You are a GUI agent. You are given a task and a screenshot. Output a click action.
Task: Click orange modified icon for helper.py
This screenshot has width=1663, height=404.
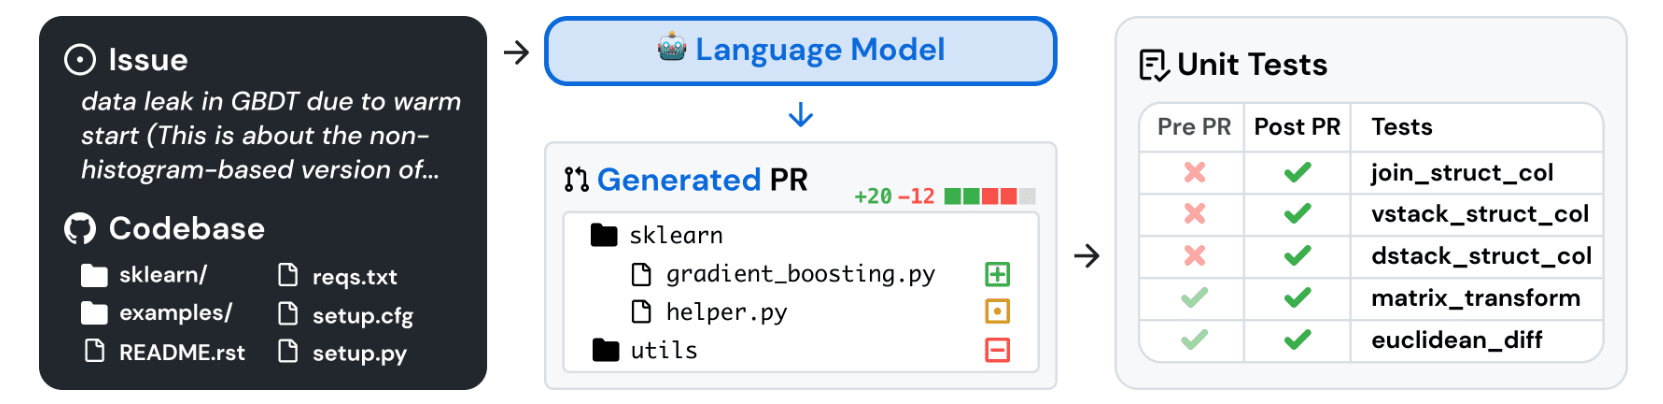[997, 312]
